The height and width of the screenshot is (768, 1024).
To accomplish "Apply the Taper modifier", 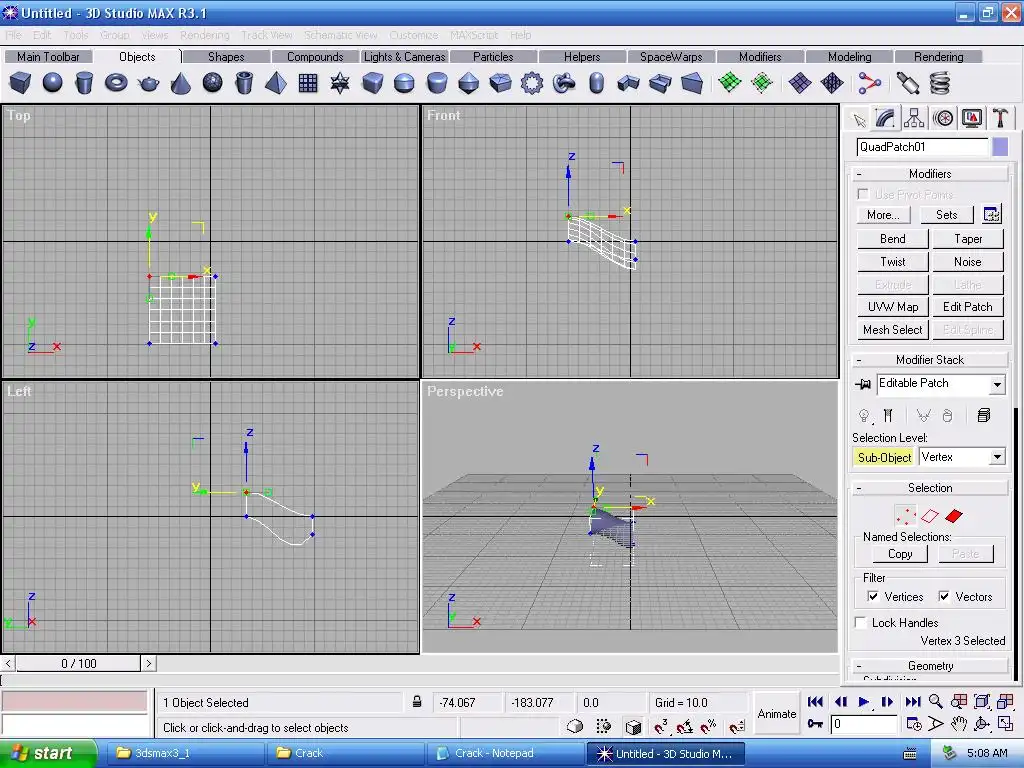I will (968, 239).
